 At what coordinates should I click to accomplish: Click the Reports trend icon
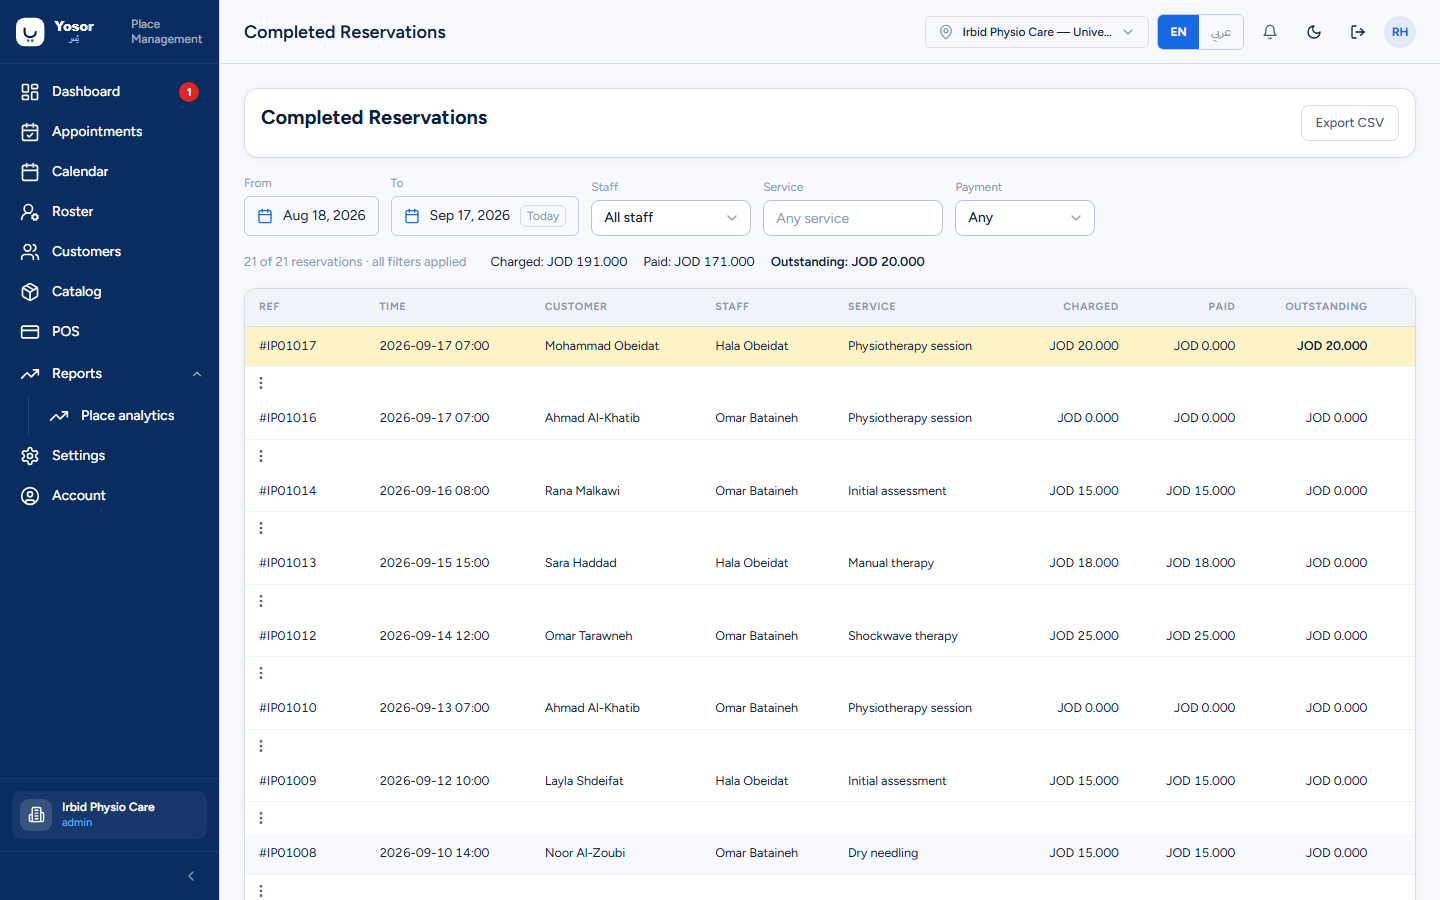(30, 374)
